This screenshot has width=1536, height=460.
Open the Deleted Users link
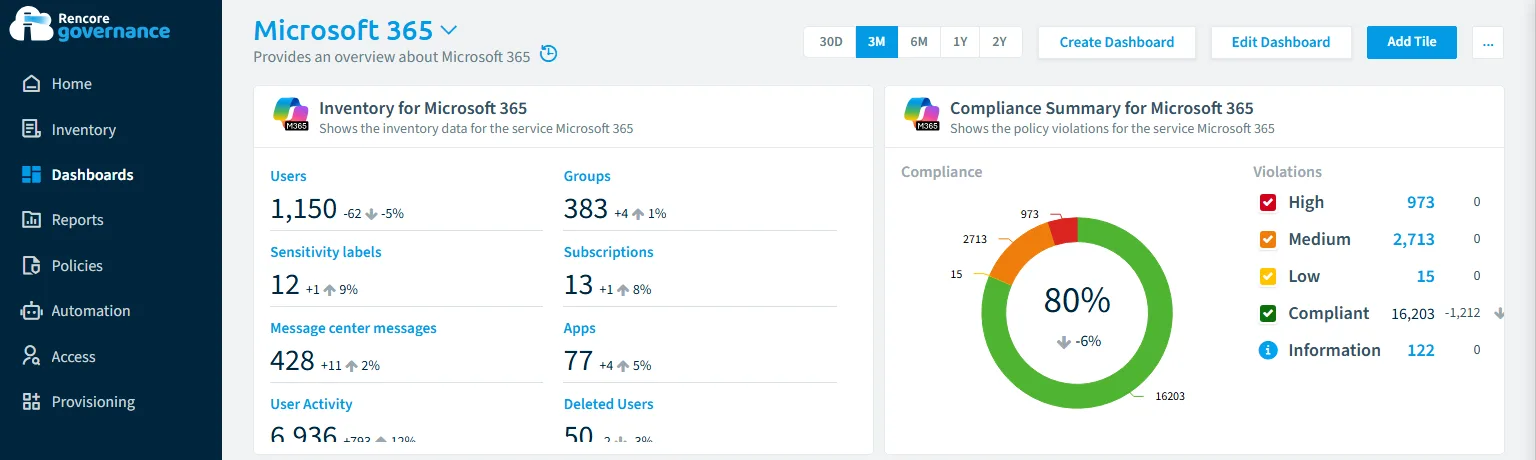(x=609, y=404)
